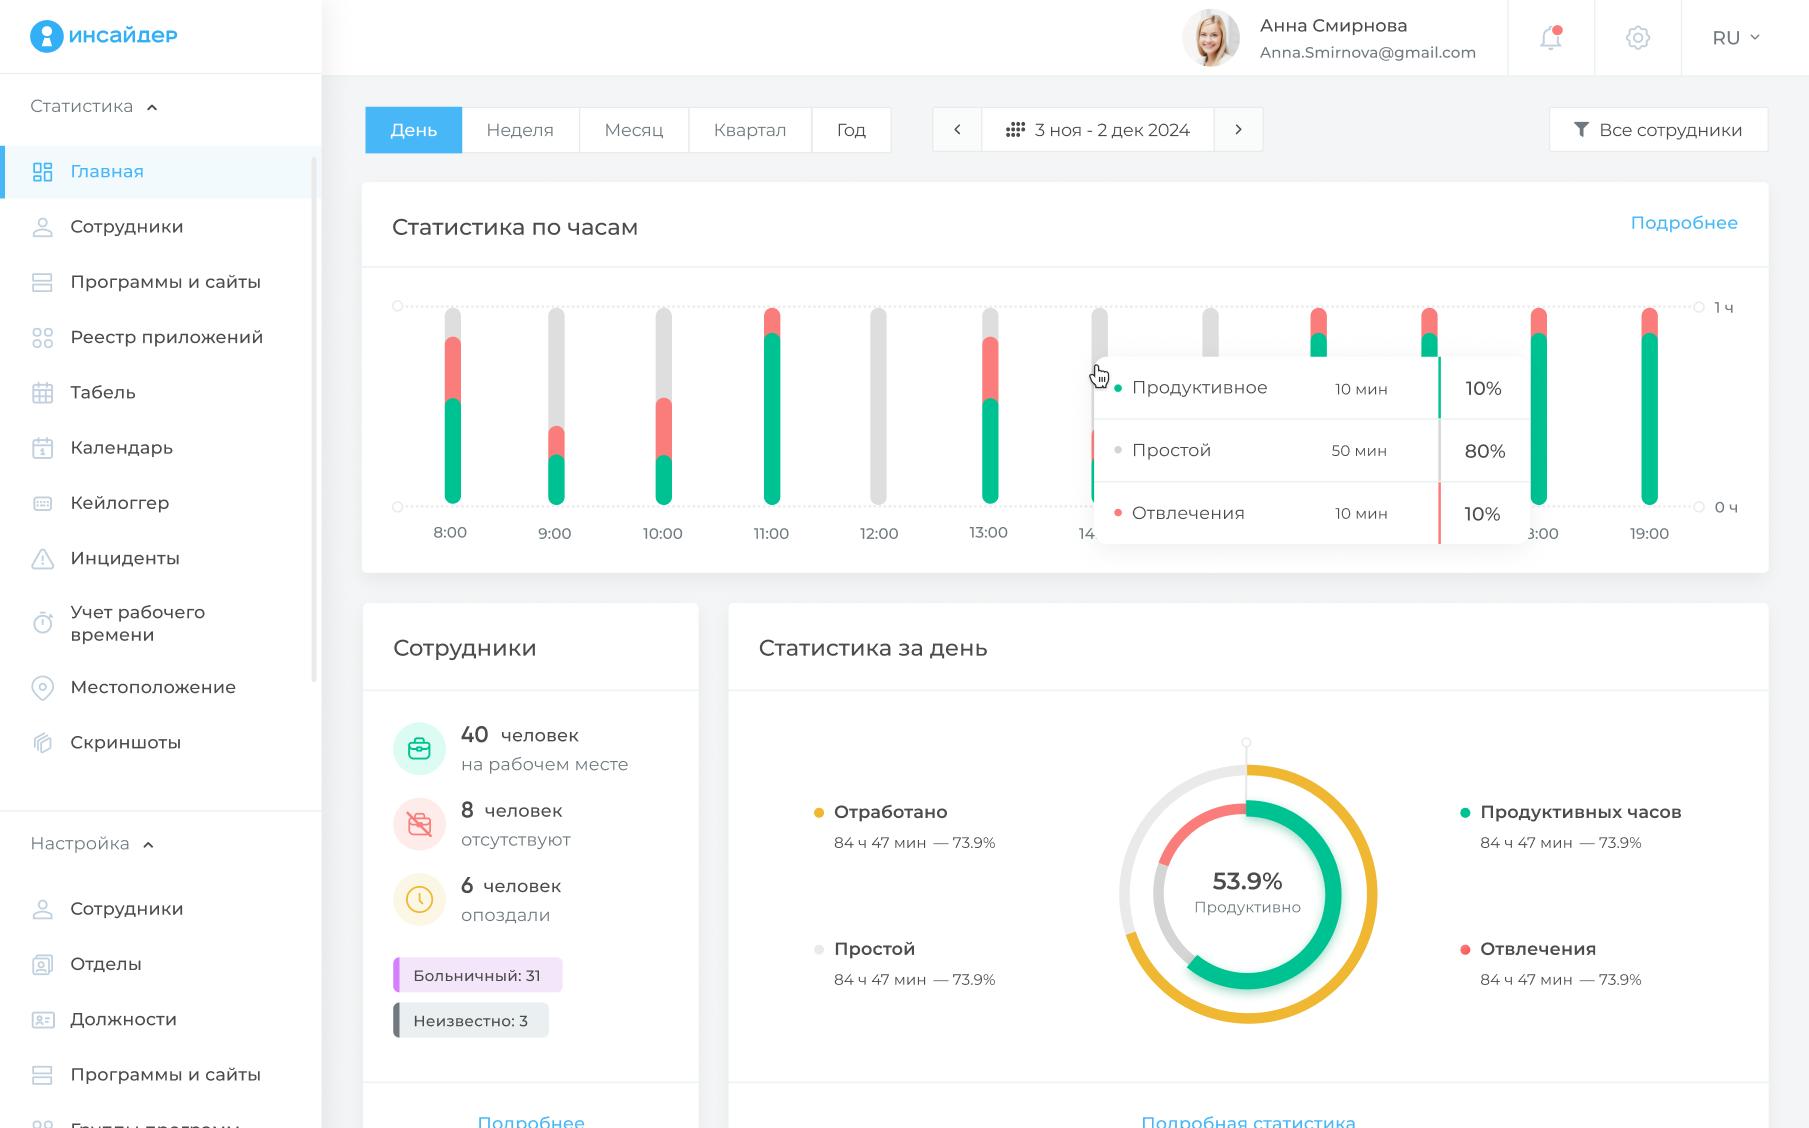Click the Location pin icon in sidebar
Screen dimensions: 1809x1128
coord(42,688)
